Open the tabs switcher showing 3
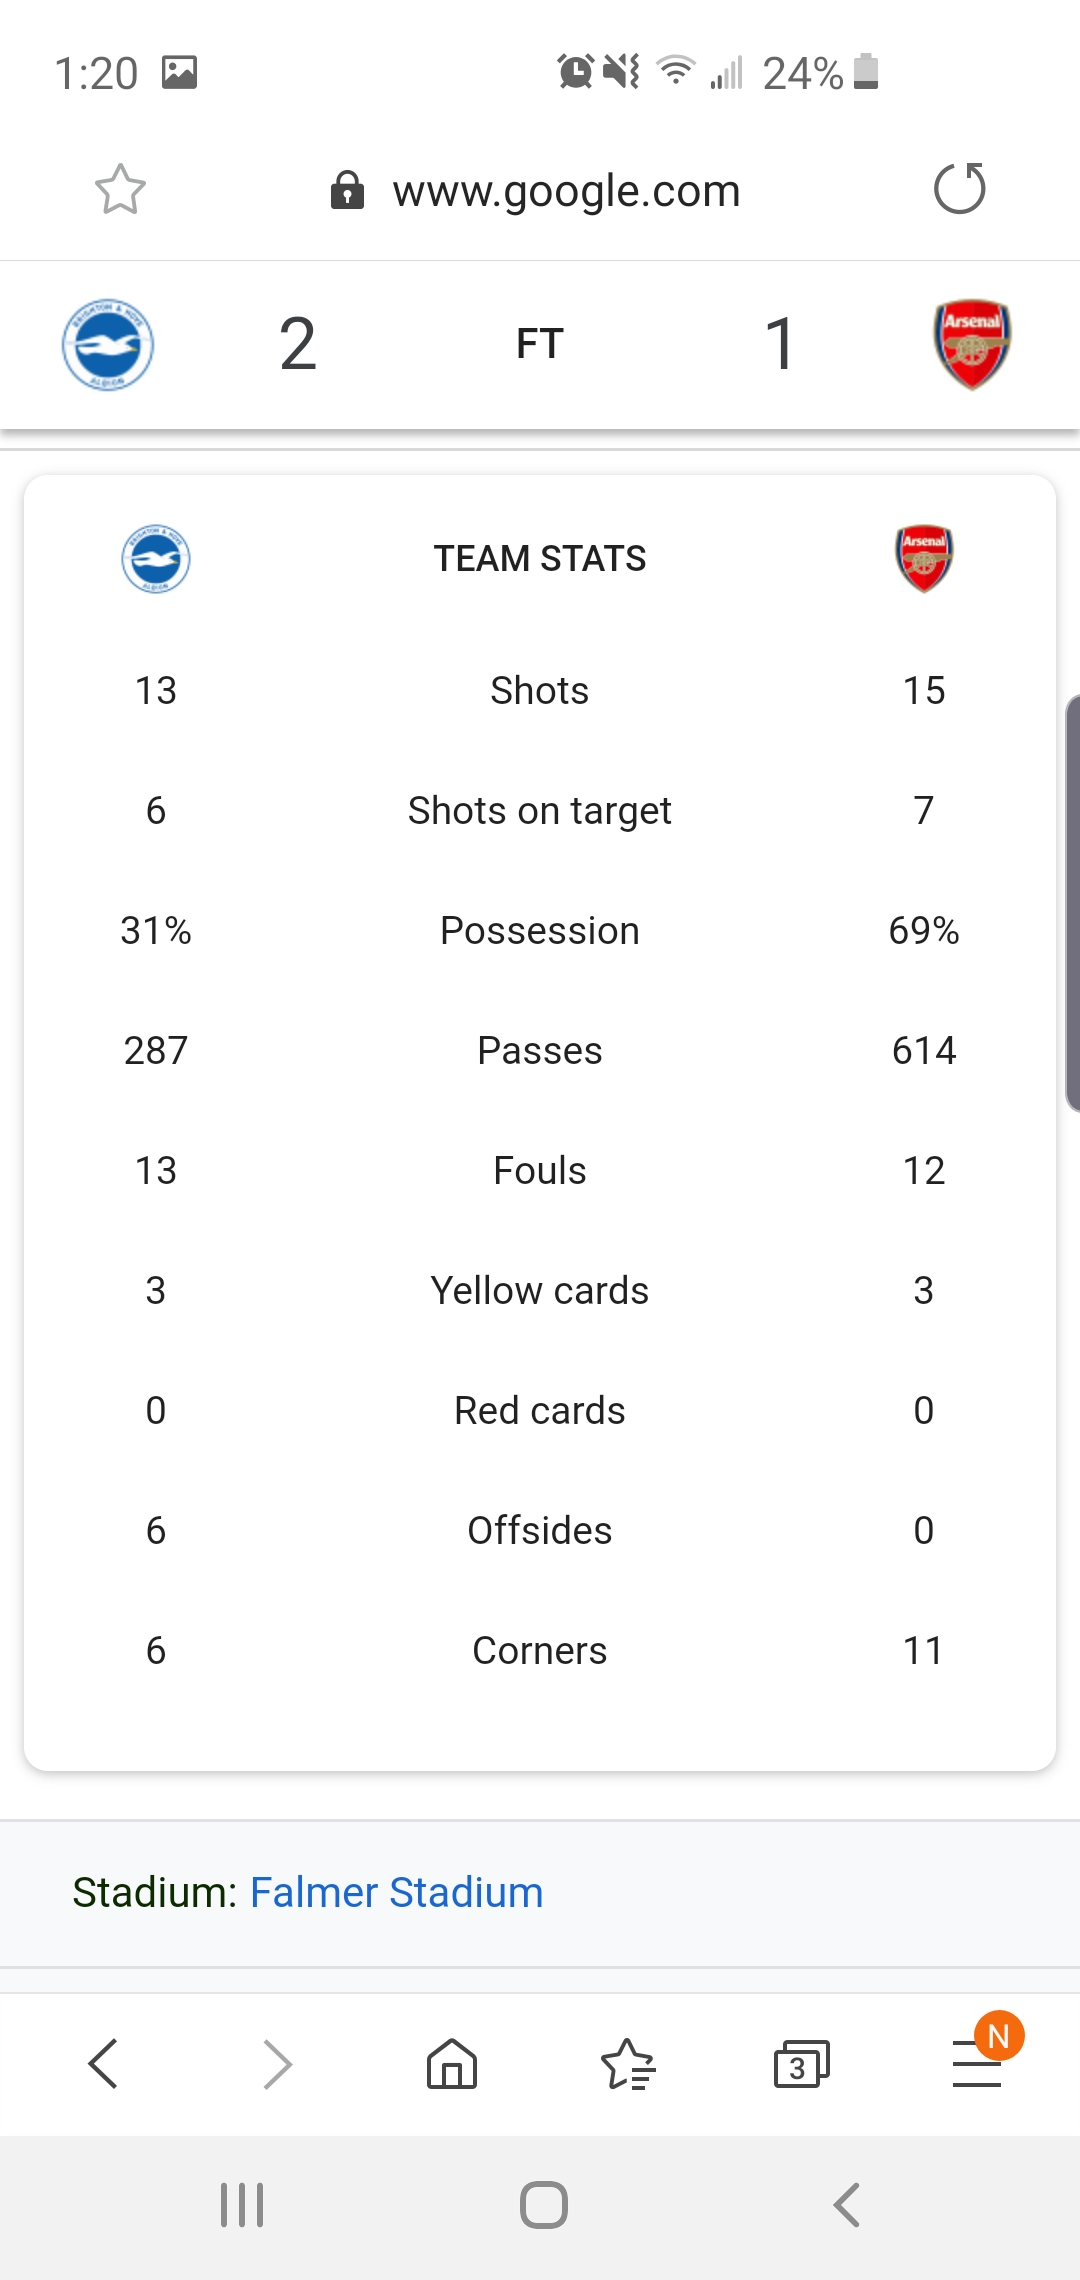 click(802, 2064)
